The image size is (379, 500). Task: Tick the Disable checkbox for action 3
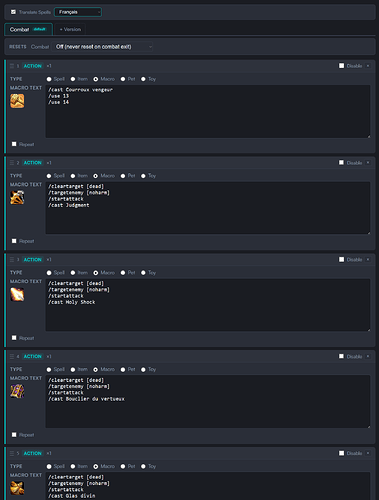click(x=341, y=259)
